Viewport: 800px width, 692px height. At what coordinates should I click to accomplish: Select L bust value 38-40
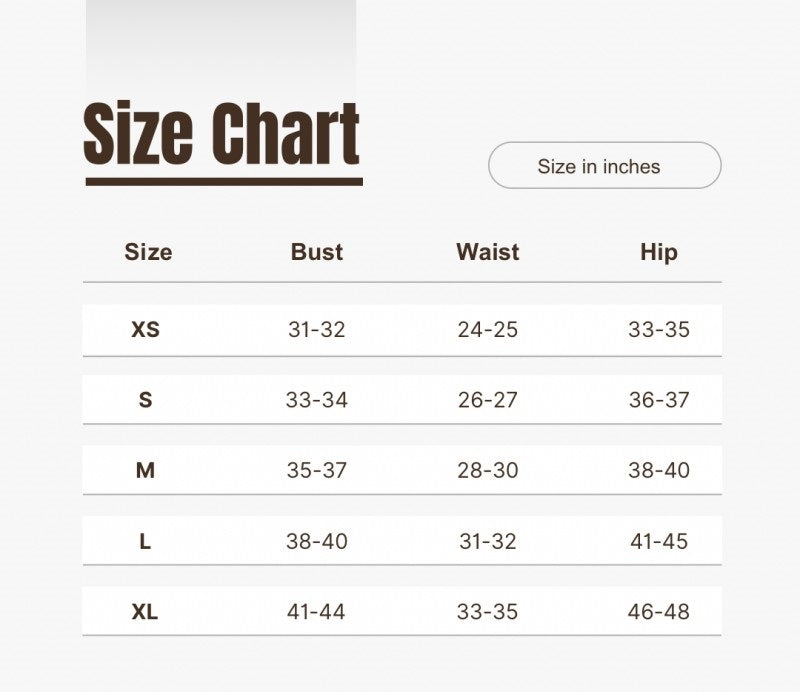click(x=317, y=541)
